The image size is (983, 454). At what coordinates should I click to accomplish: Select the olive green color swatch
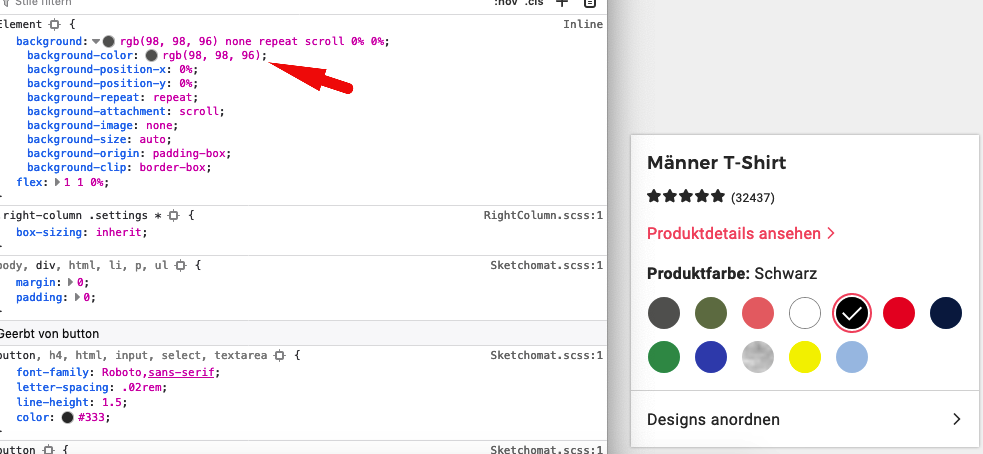tap(710, 313)
